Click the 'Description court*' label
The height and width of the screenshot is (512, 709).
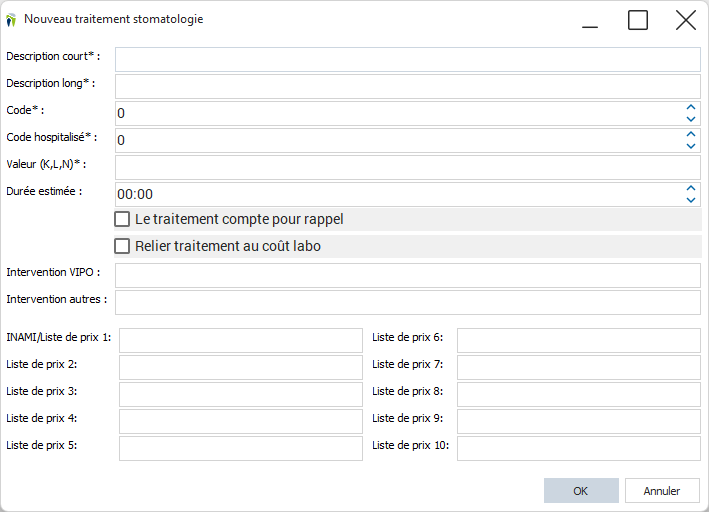53,57
